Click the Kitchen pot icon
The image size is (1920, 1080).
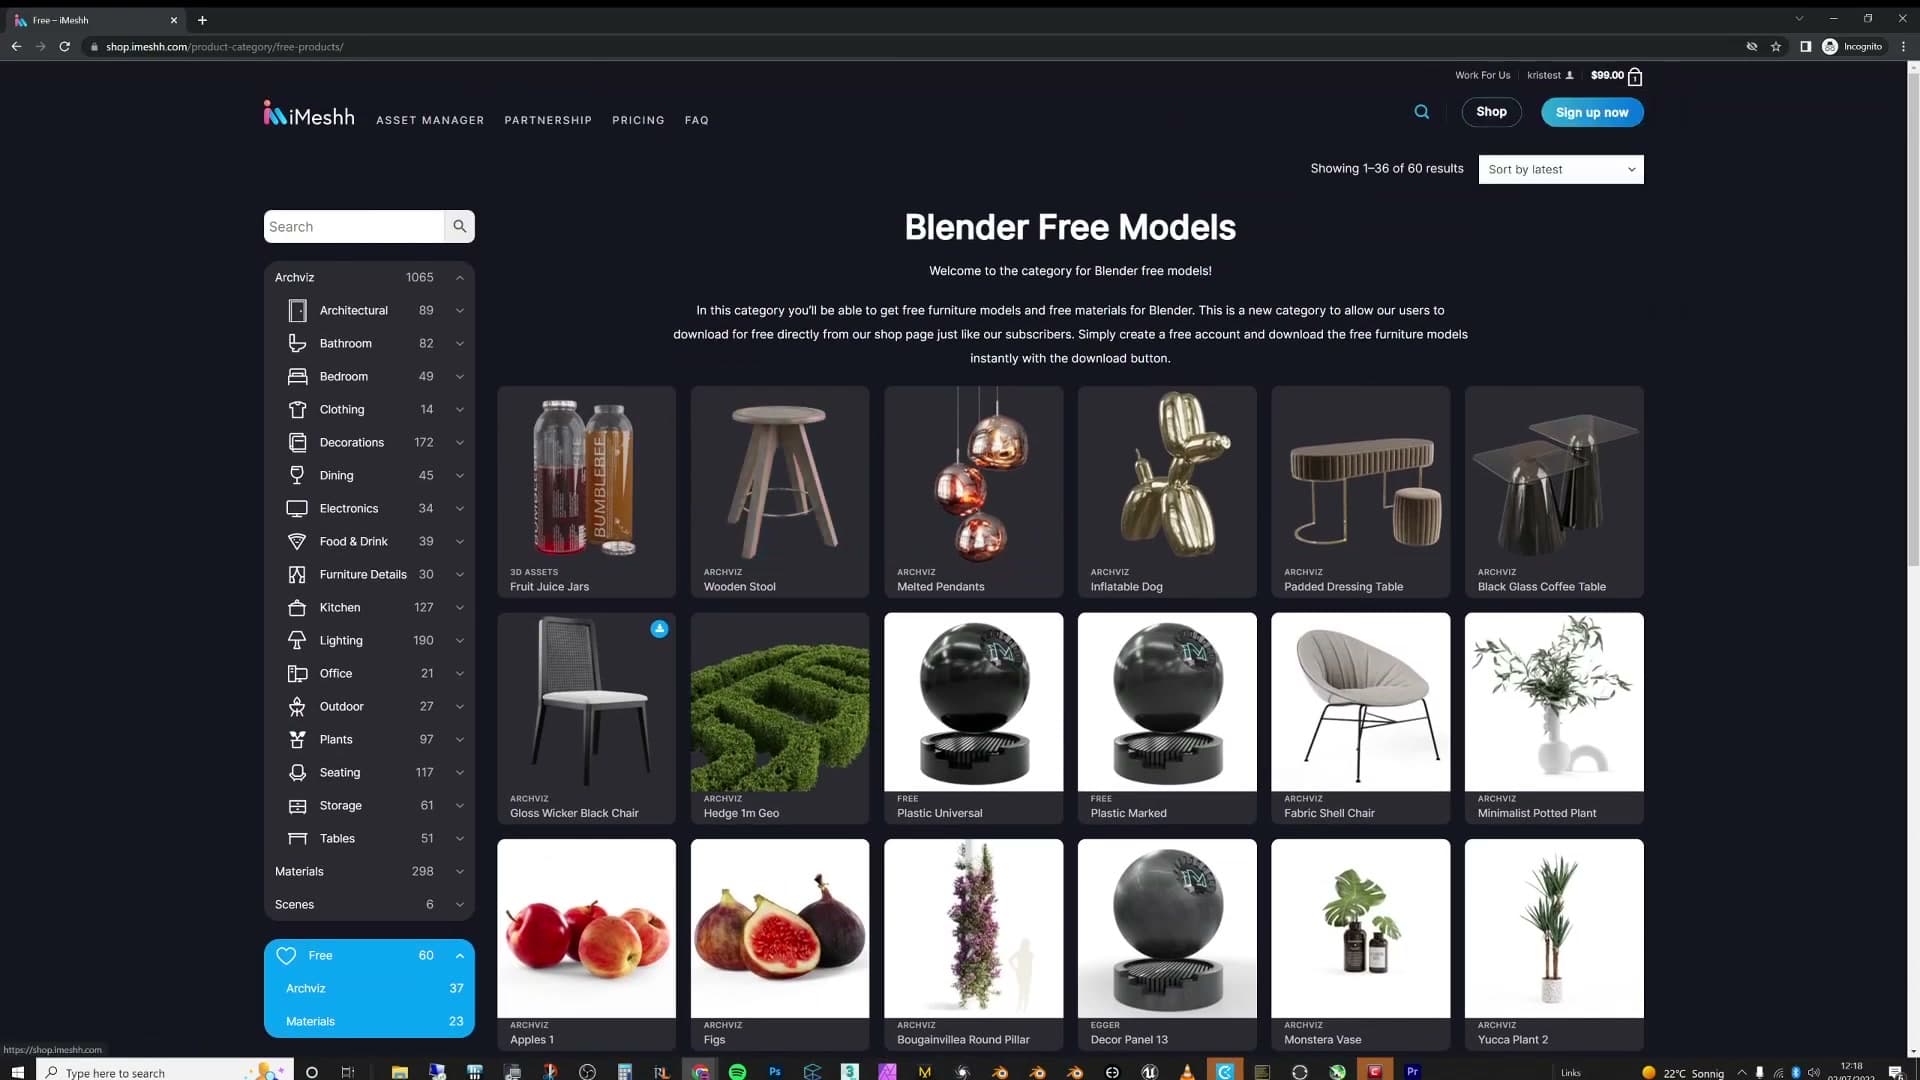point(297,607)
